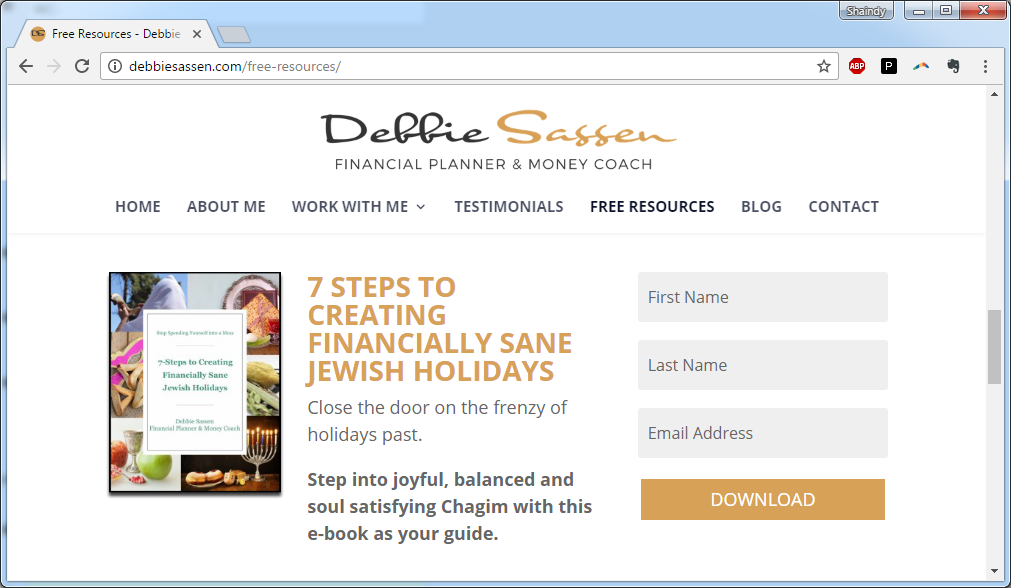This screenshot has height=588, width=1011.
Task: Click the black P extension icon
Action: tap(888, 66)
